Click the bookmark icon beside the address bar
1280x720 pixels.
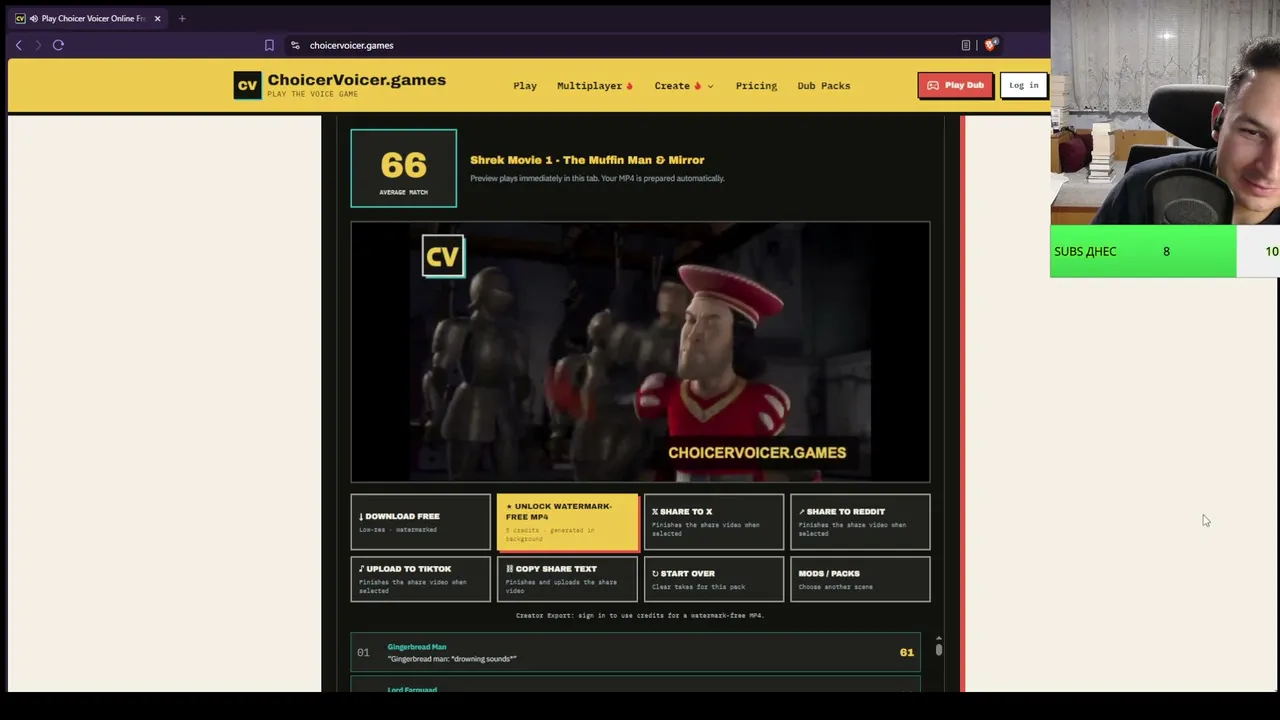[269, 45]
